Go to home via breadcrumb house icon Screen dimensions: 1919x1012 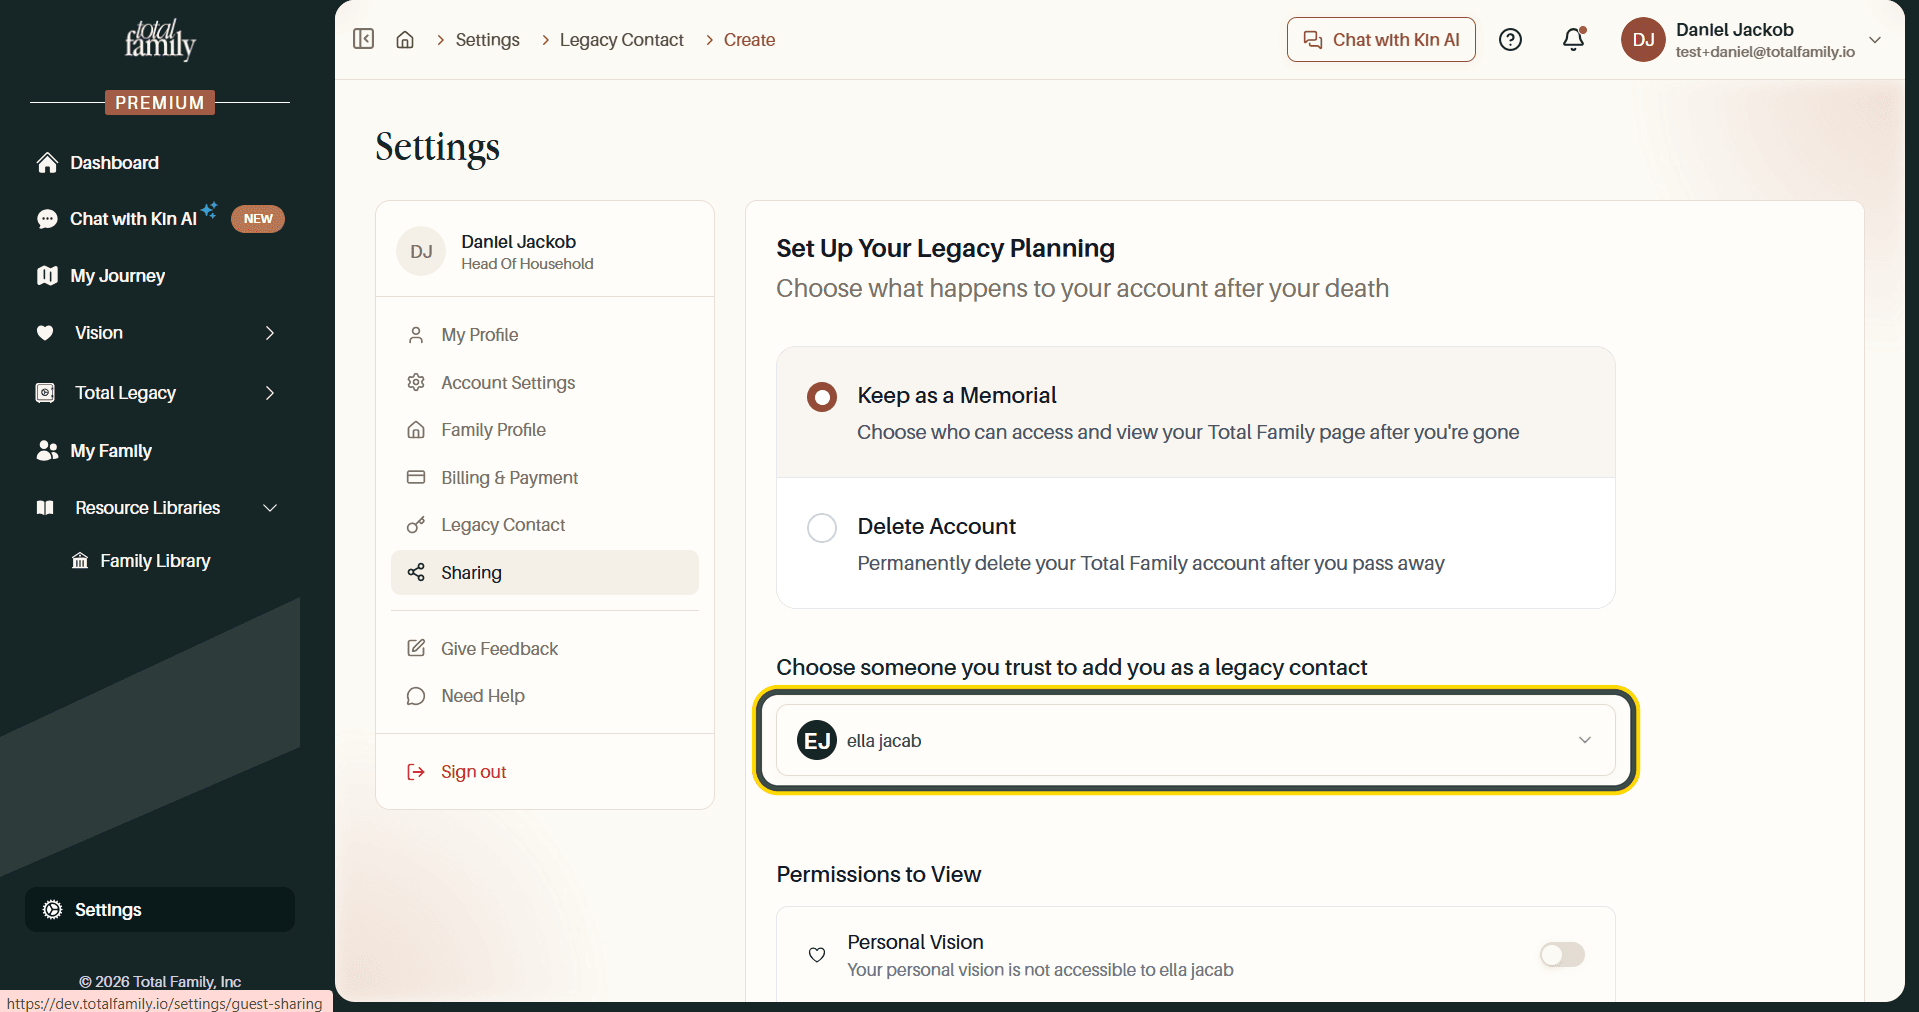(x=405, y=40)
